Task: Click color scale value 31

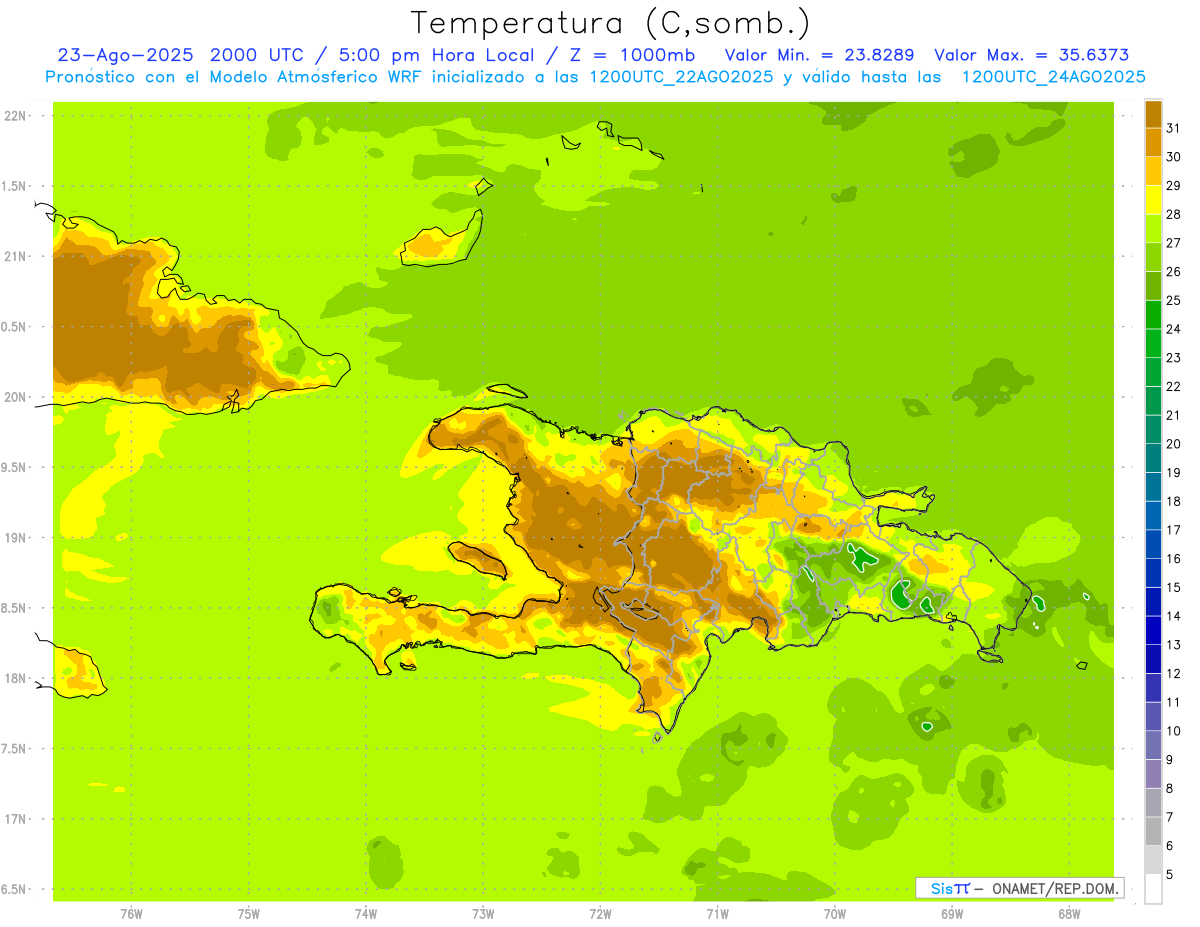Action: pyautogui.click(x=1173, y=128)
